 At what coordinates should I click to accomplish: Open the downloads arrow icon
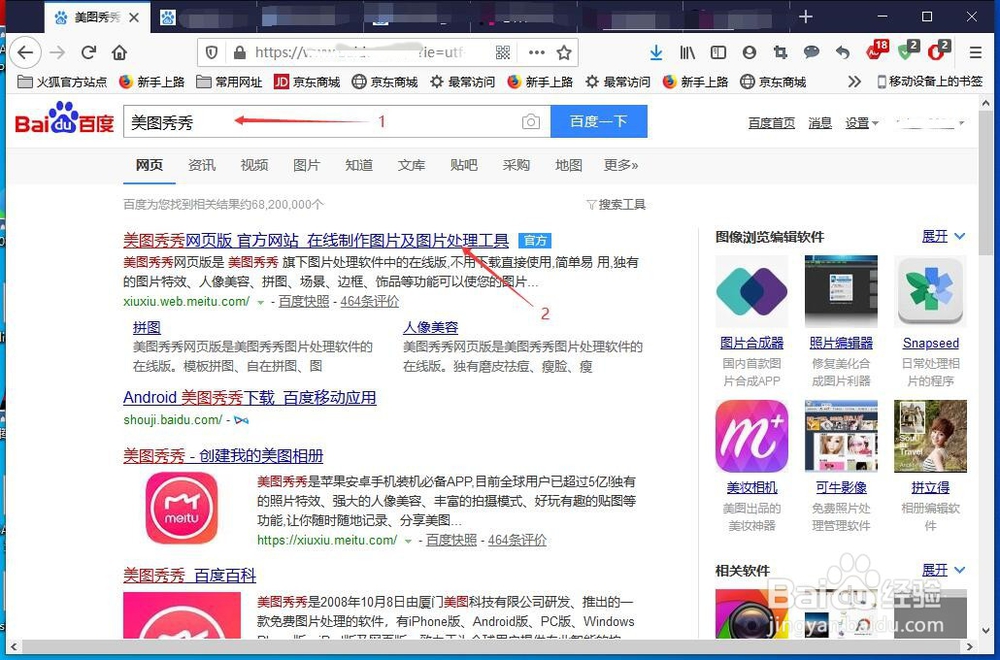pos(656,52)
